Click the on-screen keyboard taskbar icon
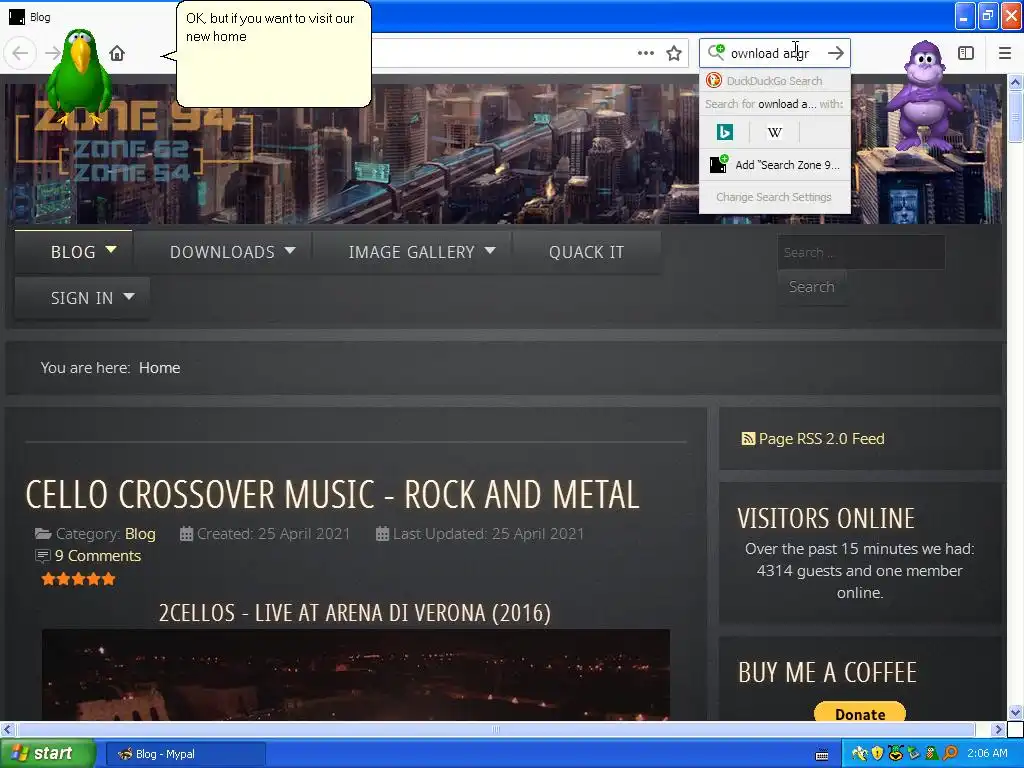 (822, 755)
